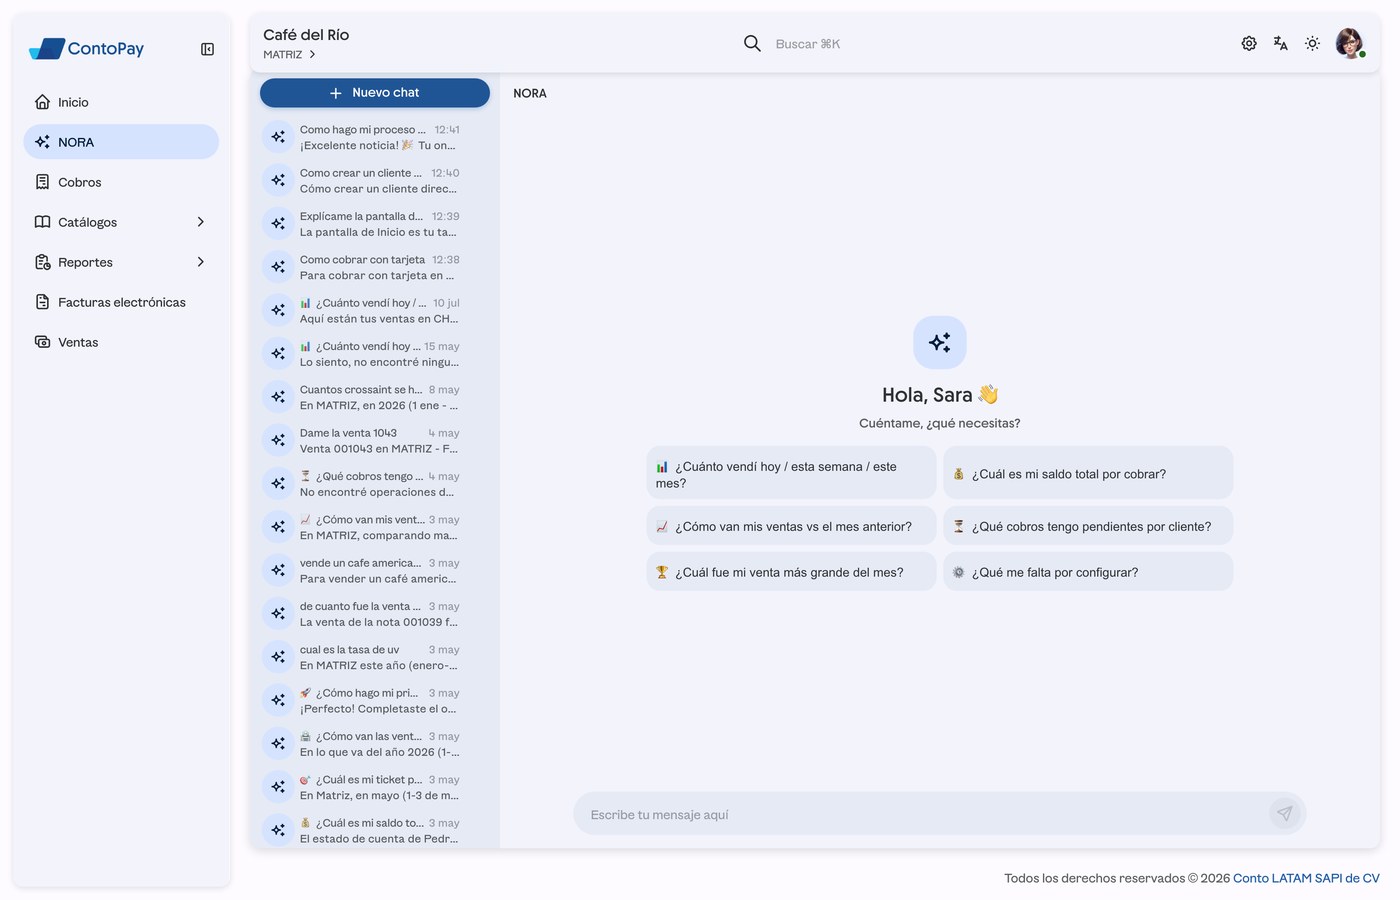Click the Inicio home icon
This screenshot has width=1400, height=900.
[42, 102]
